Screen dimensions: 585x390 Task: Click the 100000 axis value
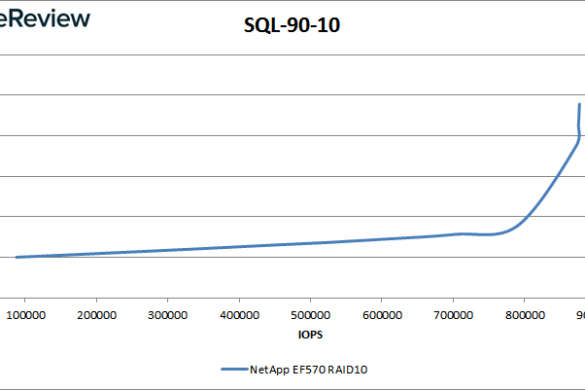click(x=26, y=315)
